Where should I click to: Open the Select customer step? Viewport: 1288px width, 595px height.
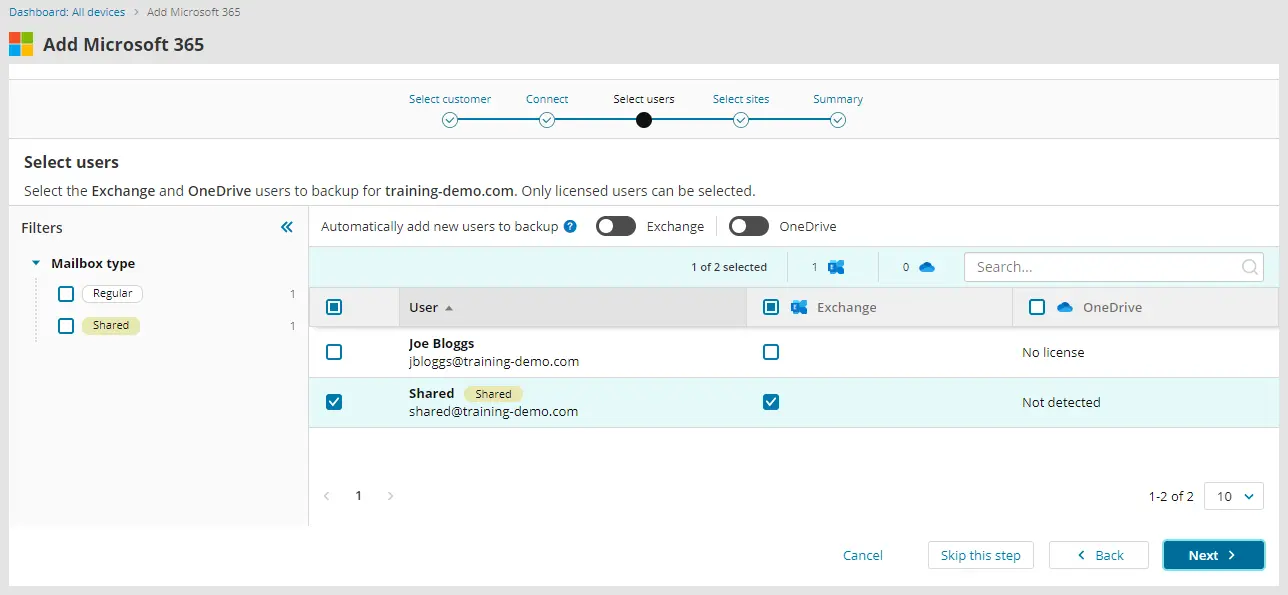click(x=450, y=99)
